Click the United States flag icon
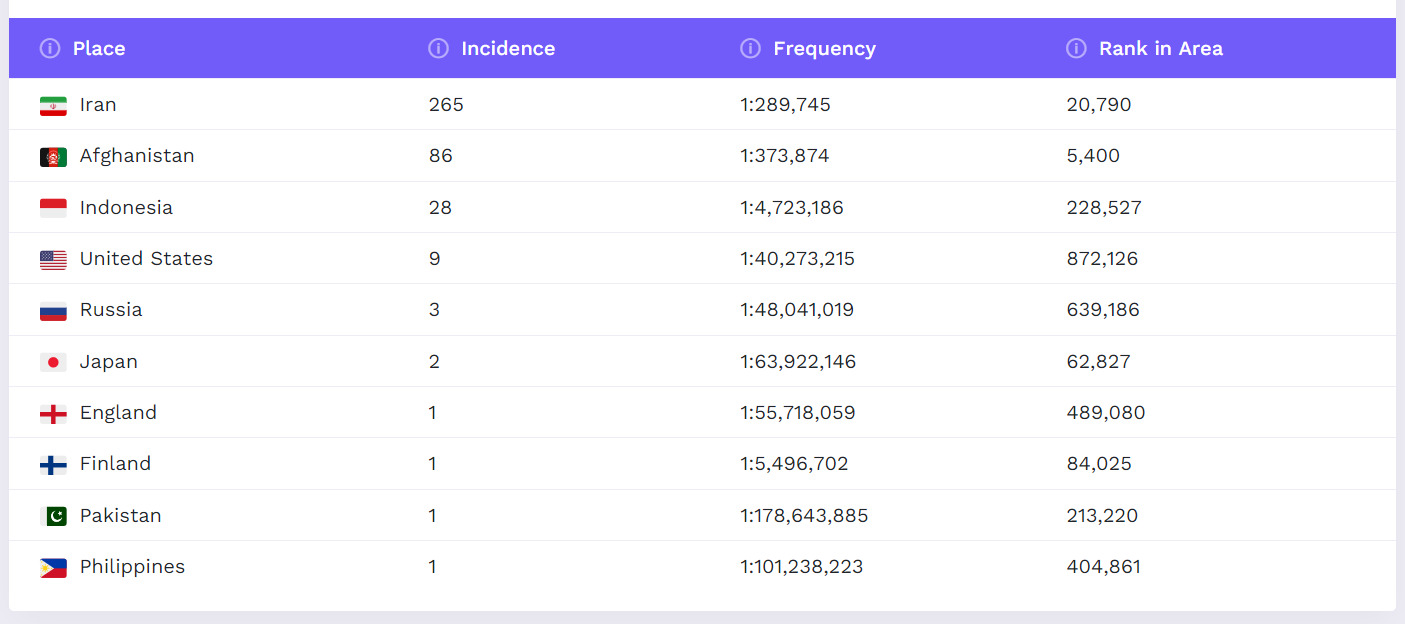The height and width of the screenshot is (624, 1405). pos(53,259)
